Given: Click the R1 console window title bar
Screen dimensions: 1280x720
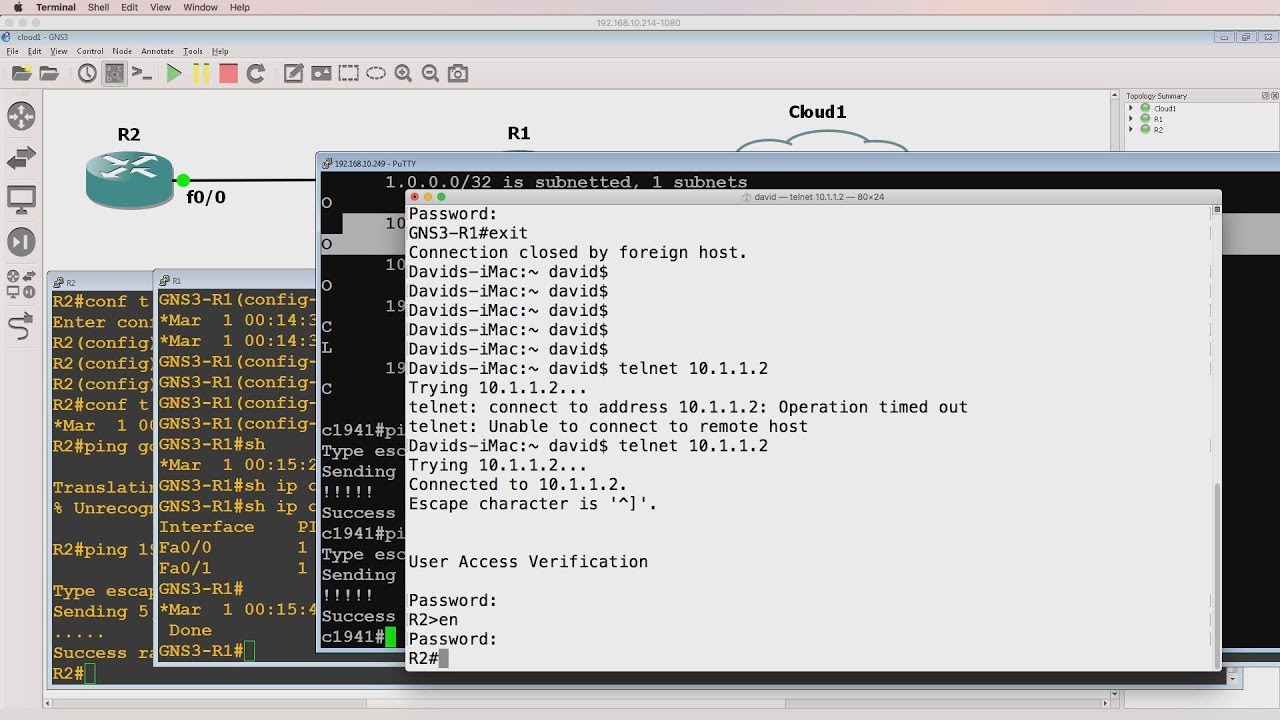Looking at the screenshot, I should click(235, 281).
